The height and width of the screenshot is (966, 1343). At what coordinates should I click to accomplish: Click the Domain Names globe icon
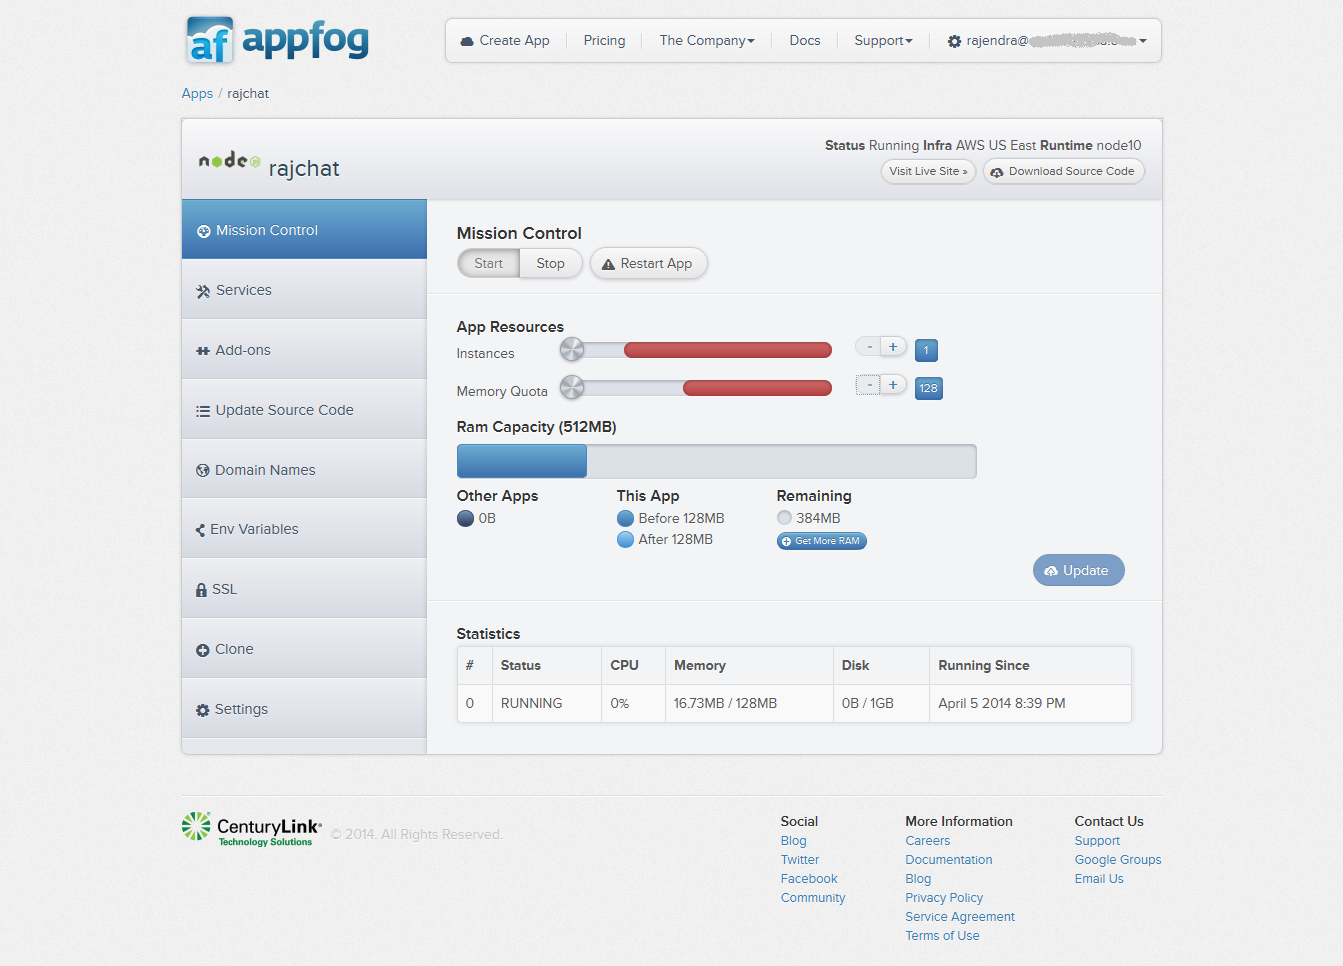pyautogui.click(x=203, y=471)
